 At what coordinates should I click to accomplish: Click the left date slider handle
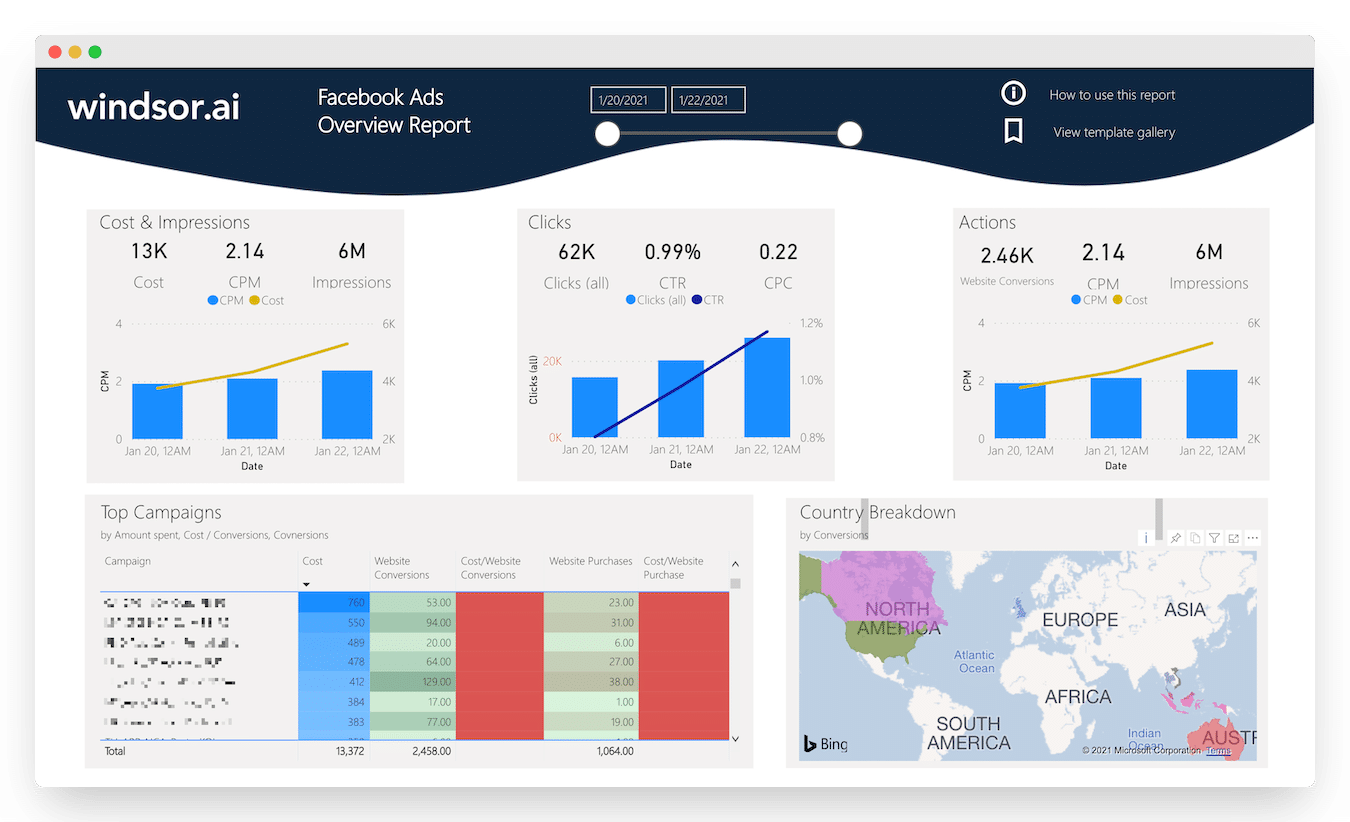[607, 134]
